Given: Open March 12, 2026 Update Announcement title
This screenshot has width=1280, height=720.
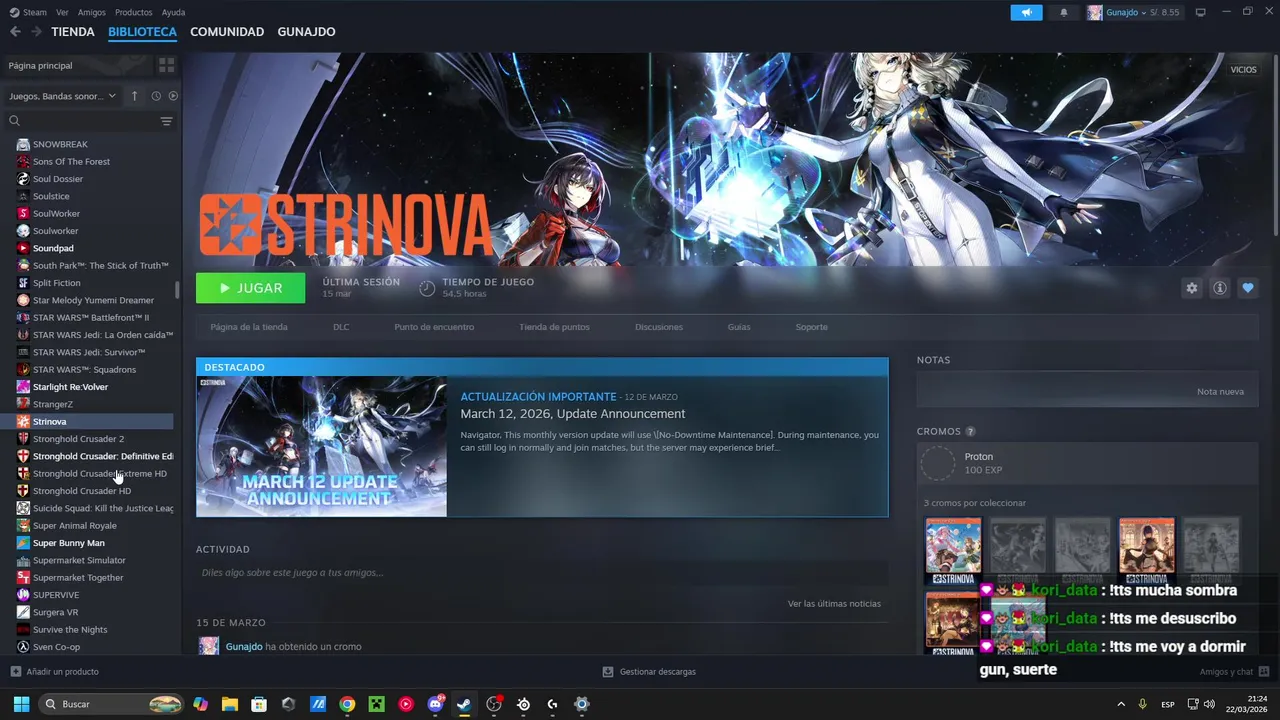Looking at the screenshot, I should click(x=572, y=414).
